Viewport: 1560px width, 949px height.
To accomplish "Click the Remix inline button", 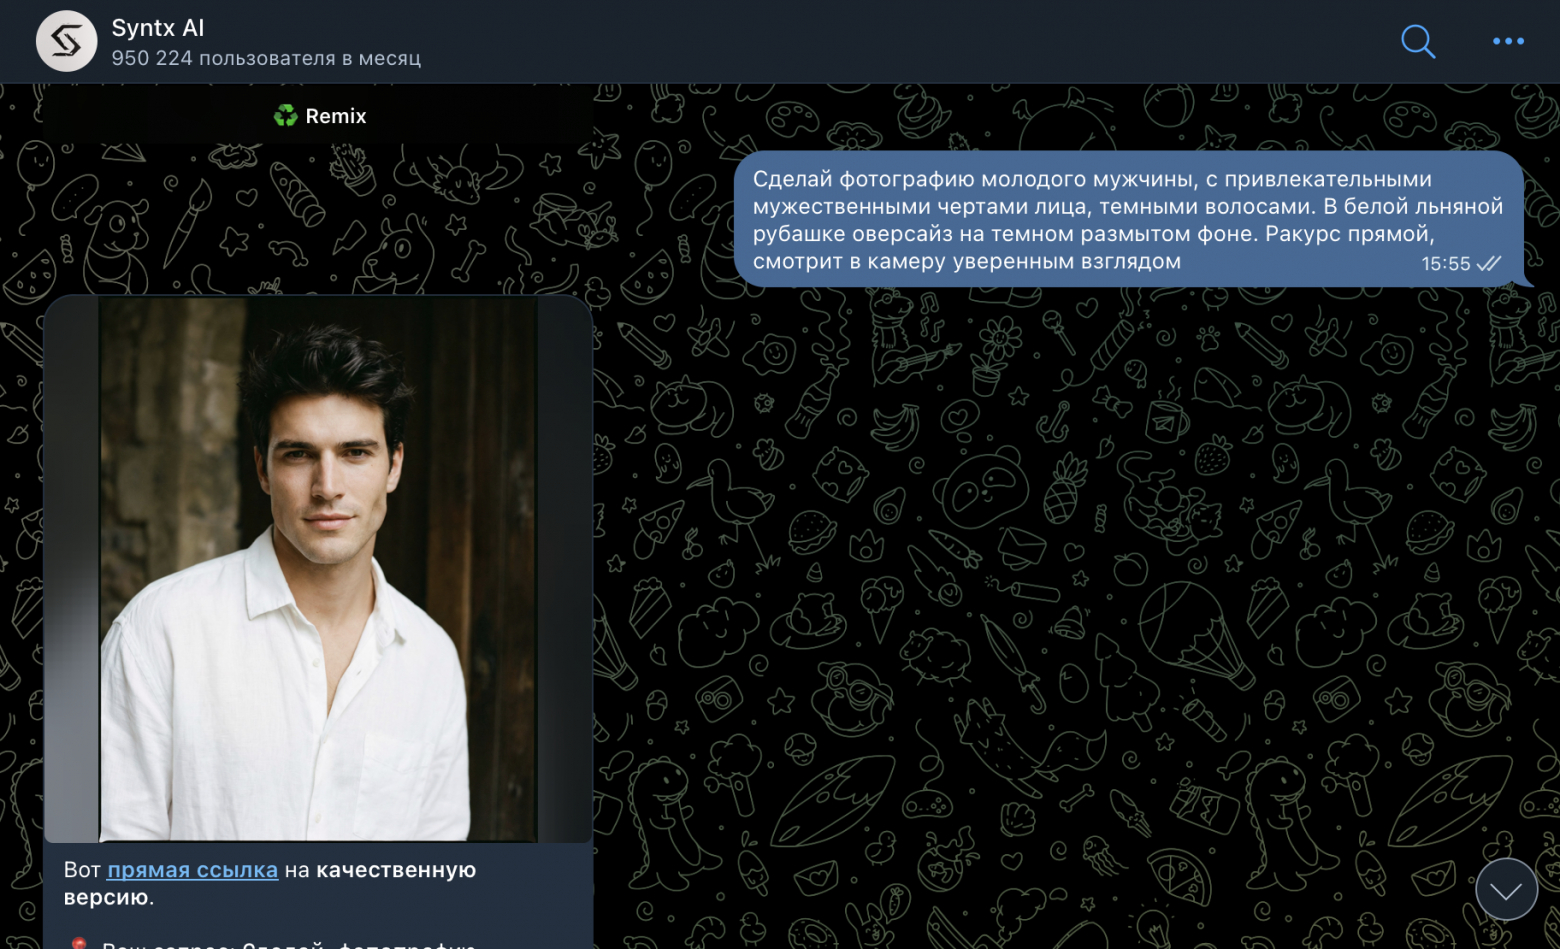I will point(318,116).
